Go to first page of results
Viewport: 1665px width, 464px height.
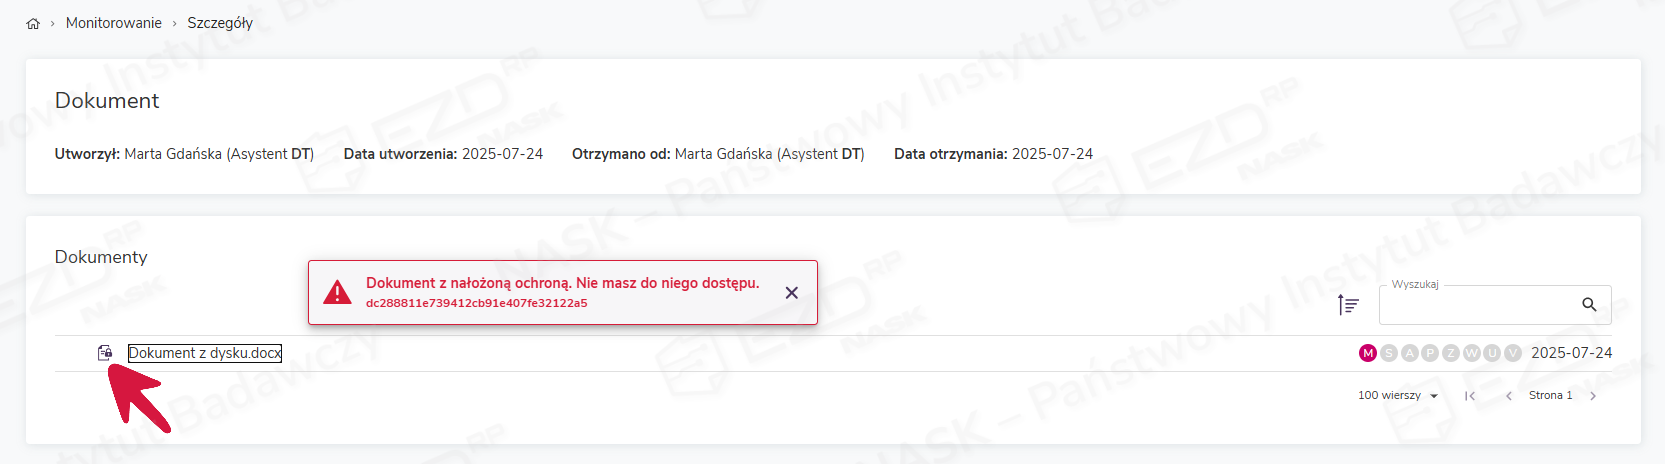click(x=1470, y=396)
